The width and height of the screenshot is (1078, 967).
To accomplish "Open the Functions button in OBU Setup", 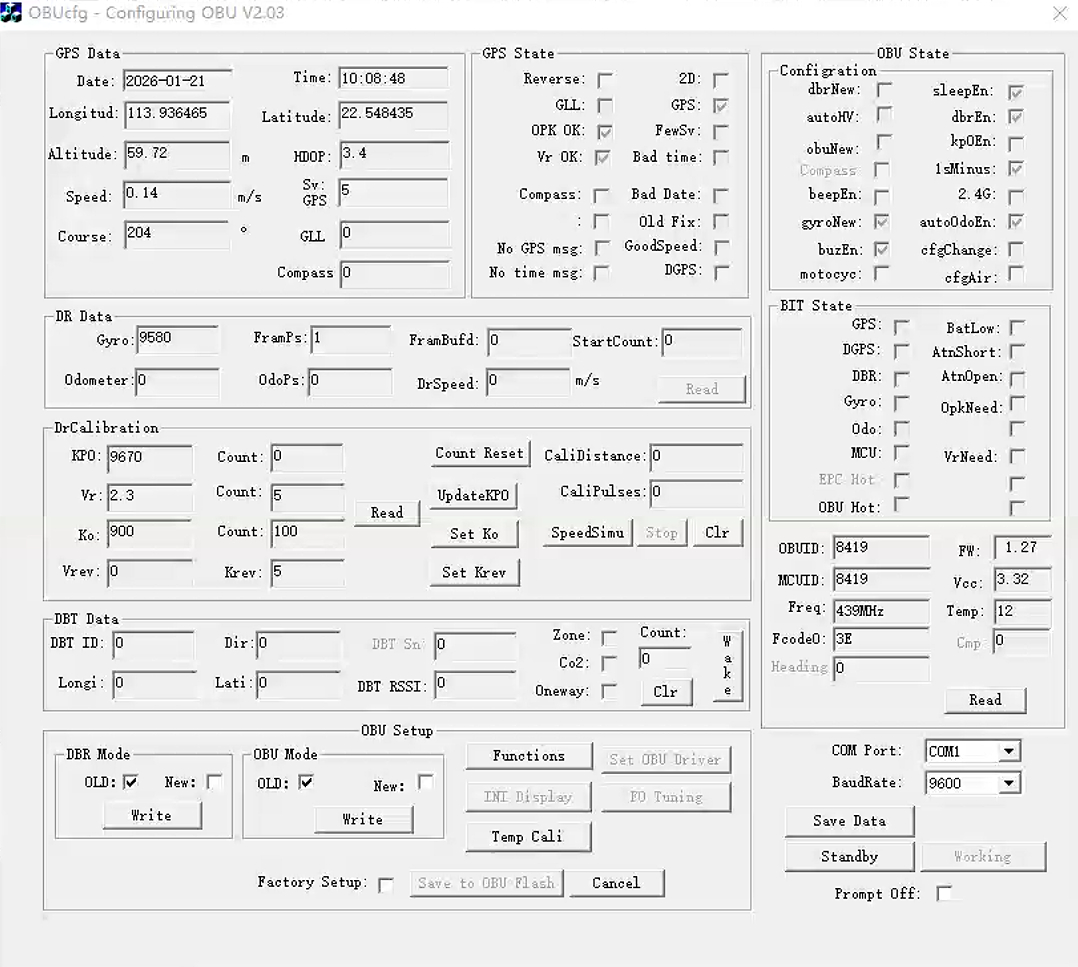I will coord(528,757).
